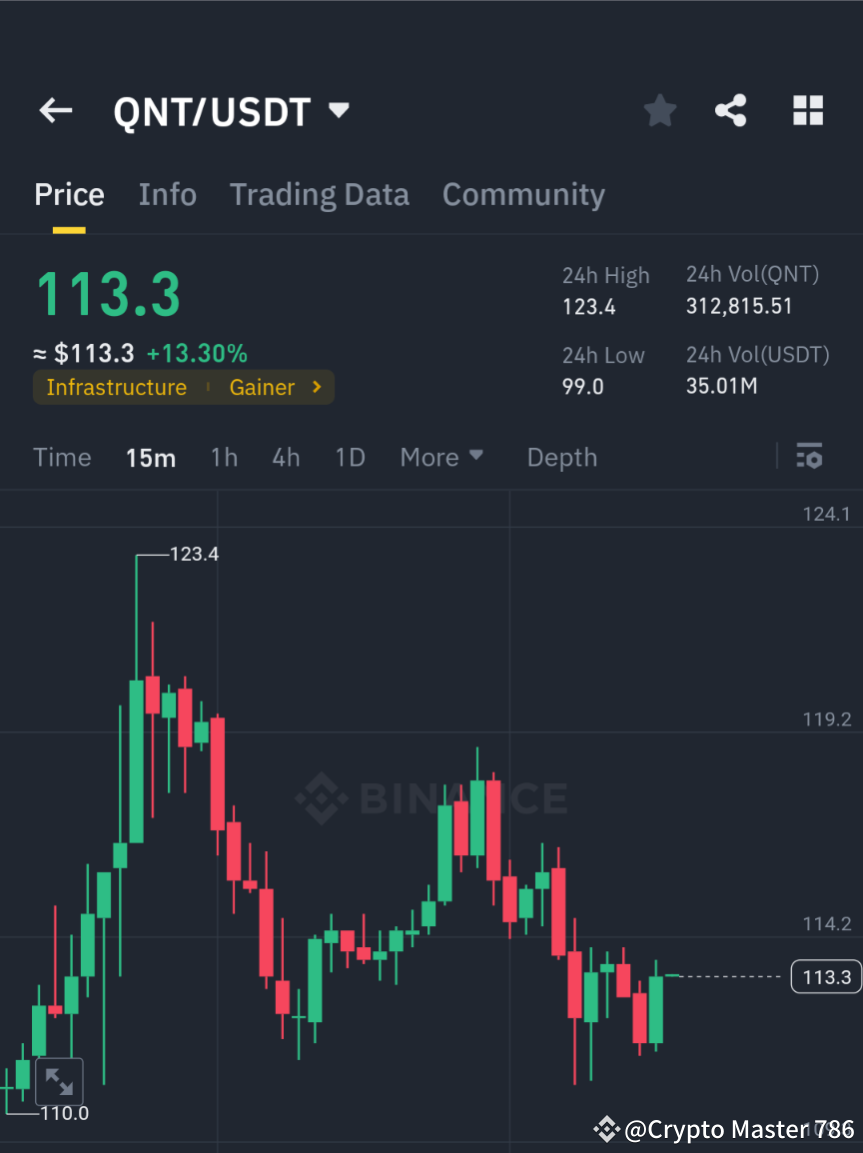The height and width of the screenshot is (1153, 863).
Task: Open the trading layout grid icon
Action: (807, 111)
